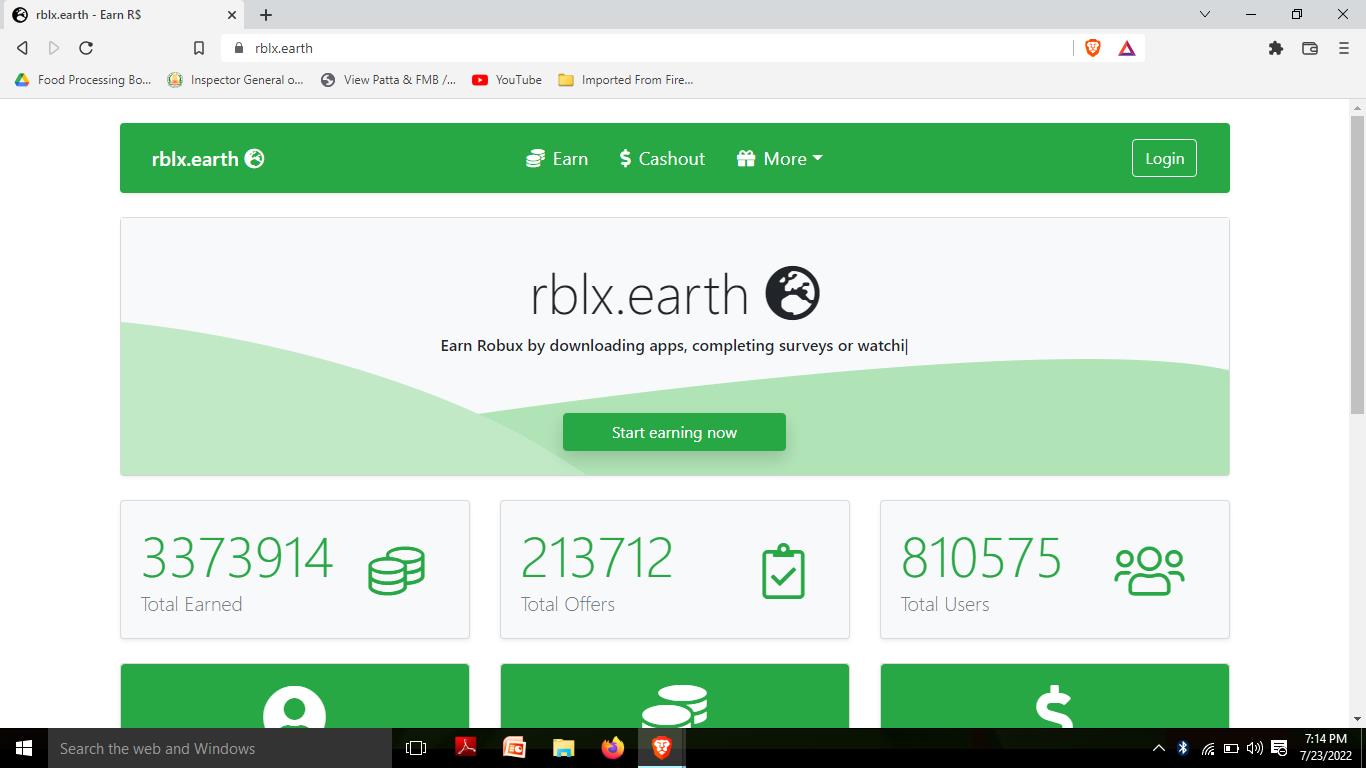The height and width of the screenshot is (768, 1366).
Task: Open the browser hamburger menu
Action: [1344, 48]
